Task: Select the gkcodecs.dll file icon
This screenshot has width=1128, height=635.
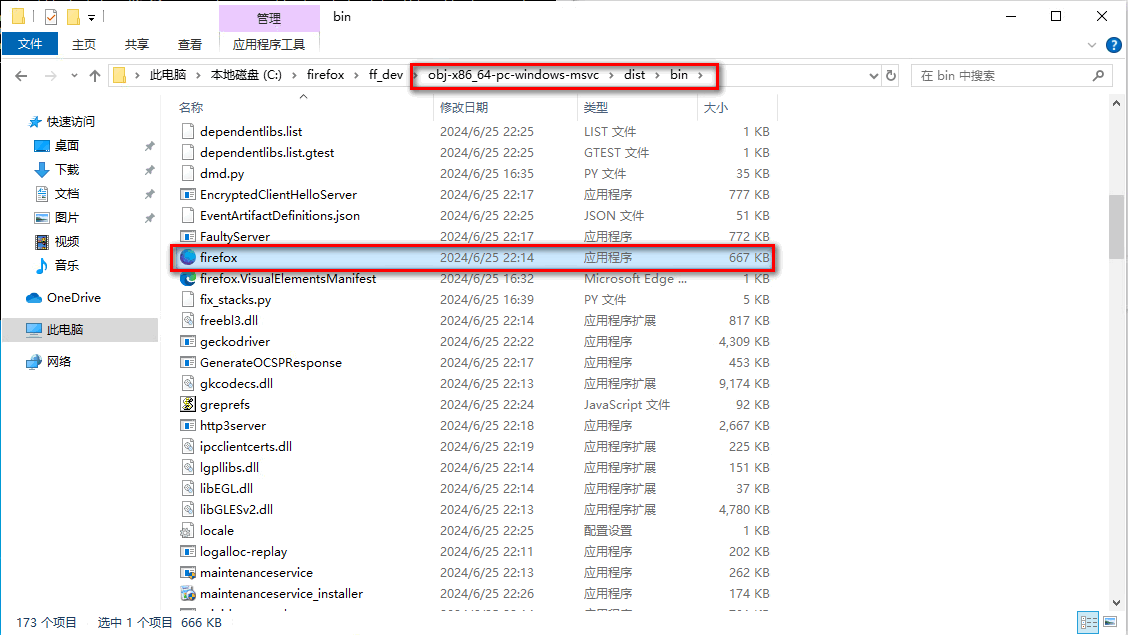Action: [x=188, y=383]
